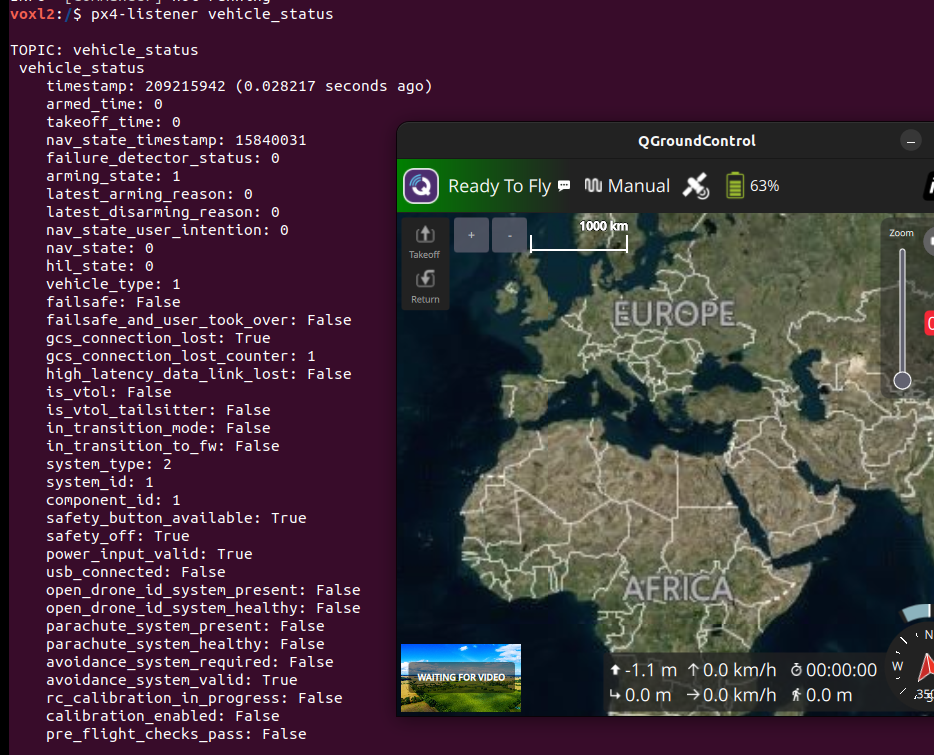Screen dimensions: 934x755
Task: Click the GPS satellite status icon
Action: point(696,186)
